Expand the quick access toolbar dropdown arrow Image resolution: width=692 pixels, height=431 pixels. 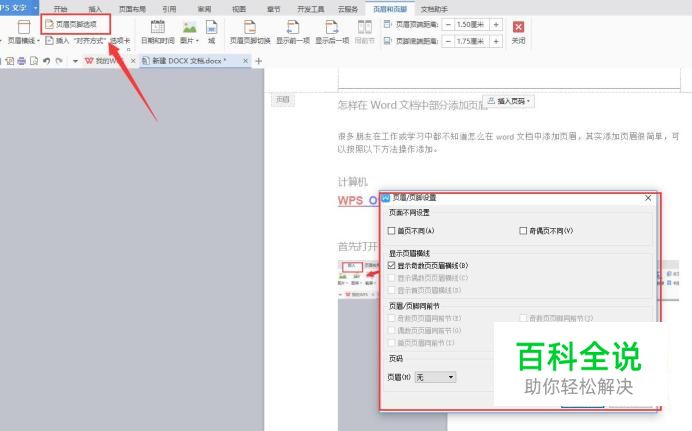point(75,61)
